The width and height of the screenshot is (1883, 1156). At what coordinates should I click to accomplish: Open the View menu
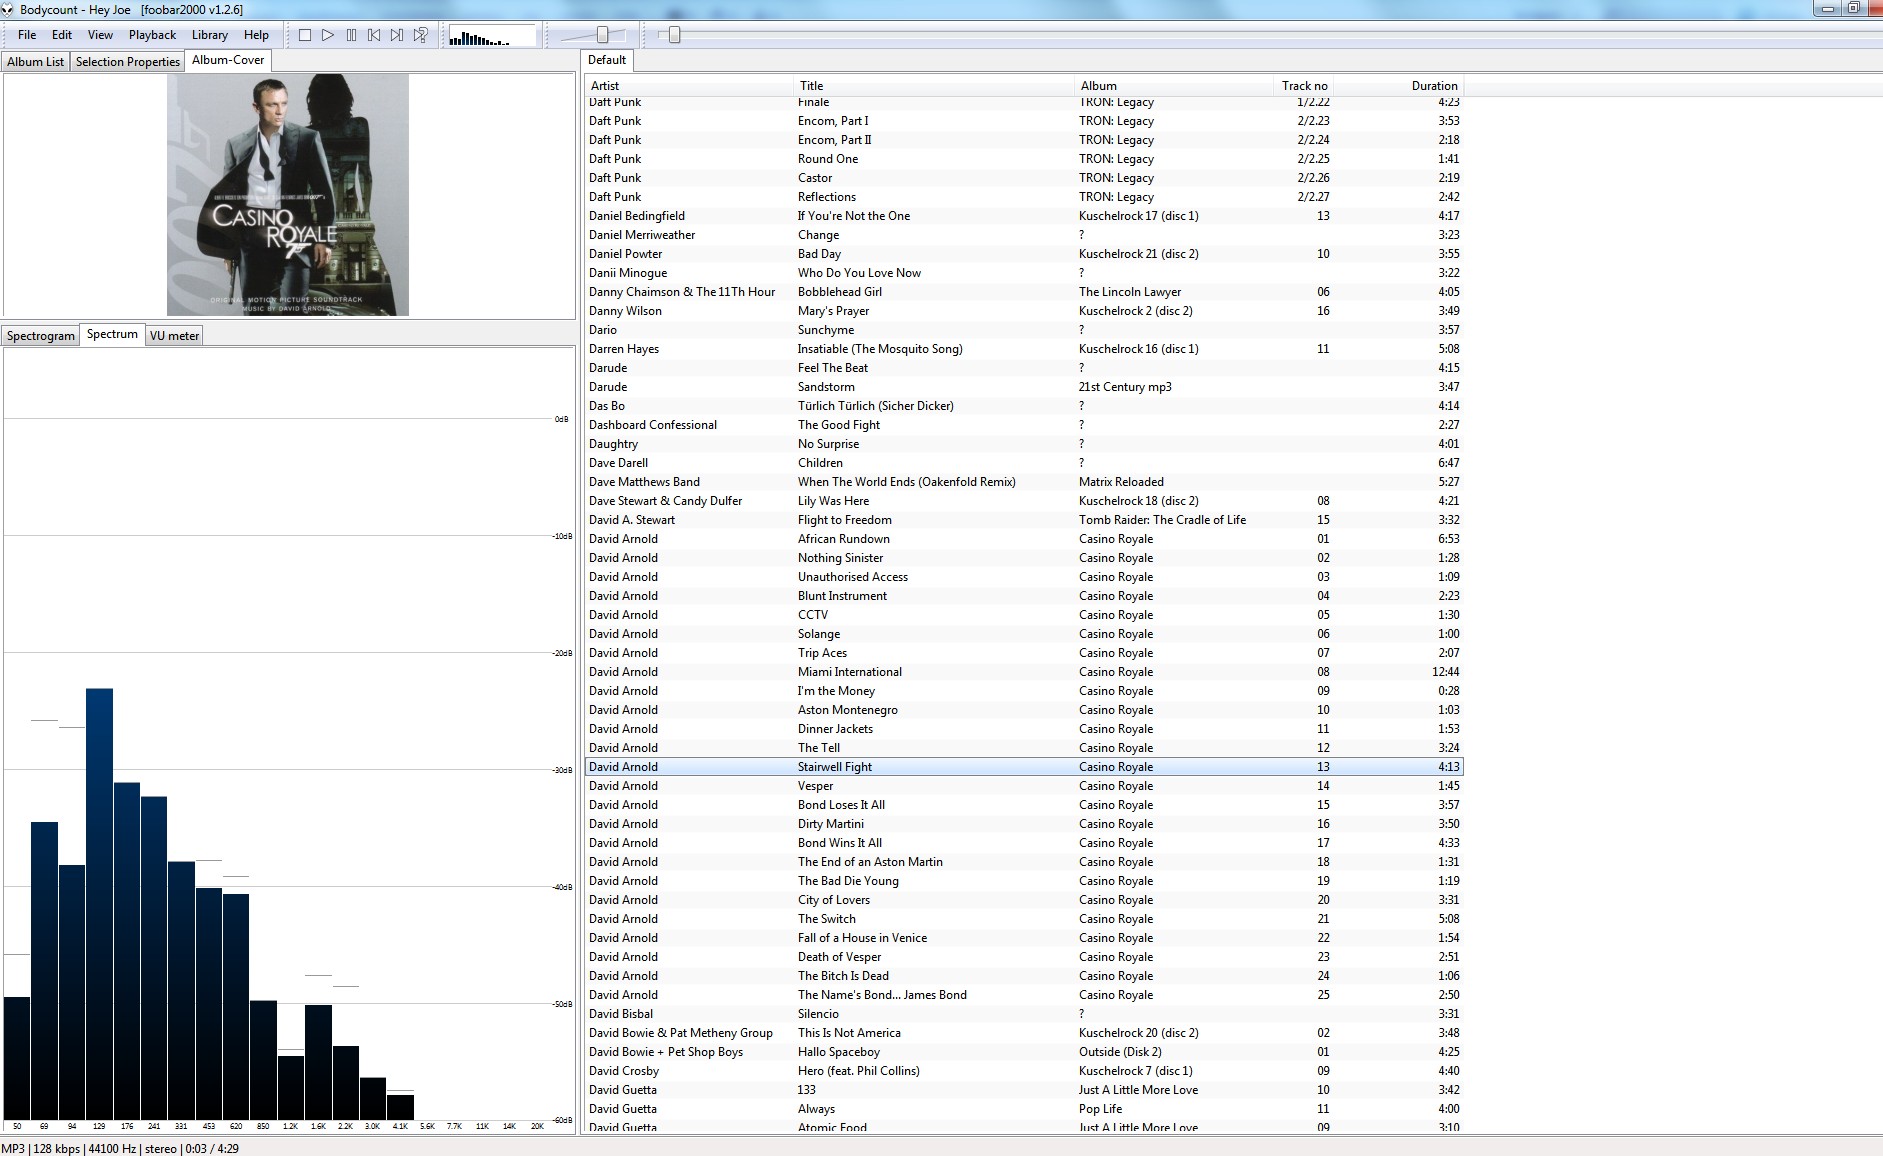click(x=100, y=35)
